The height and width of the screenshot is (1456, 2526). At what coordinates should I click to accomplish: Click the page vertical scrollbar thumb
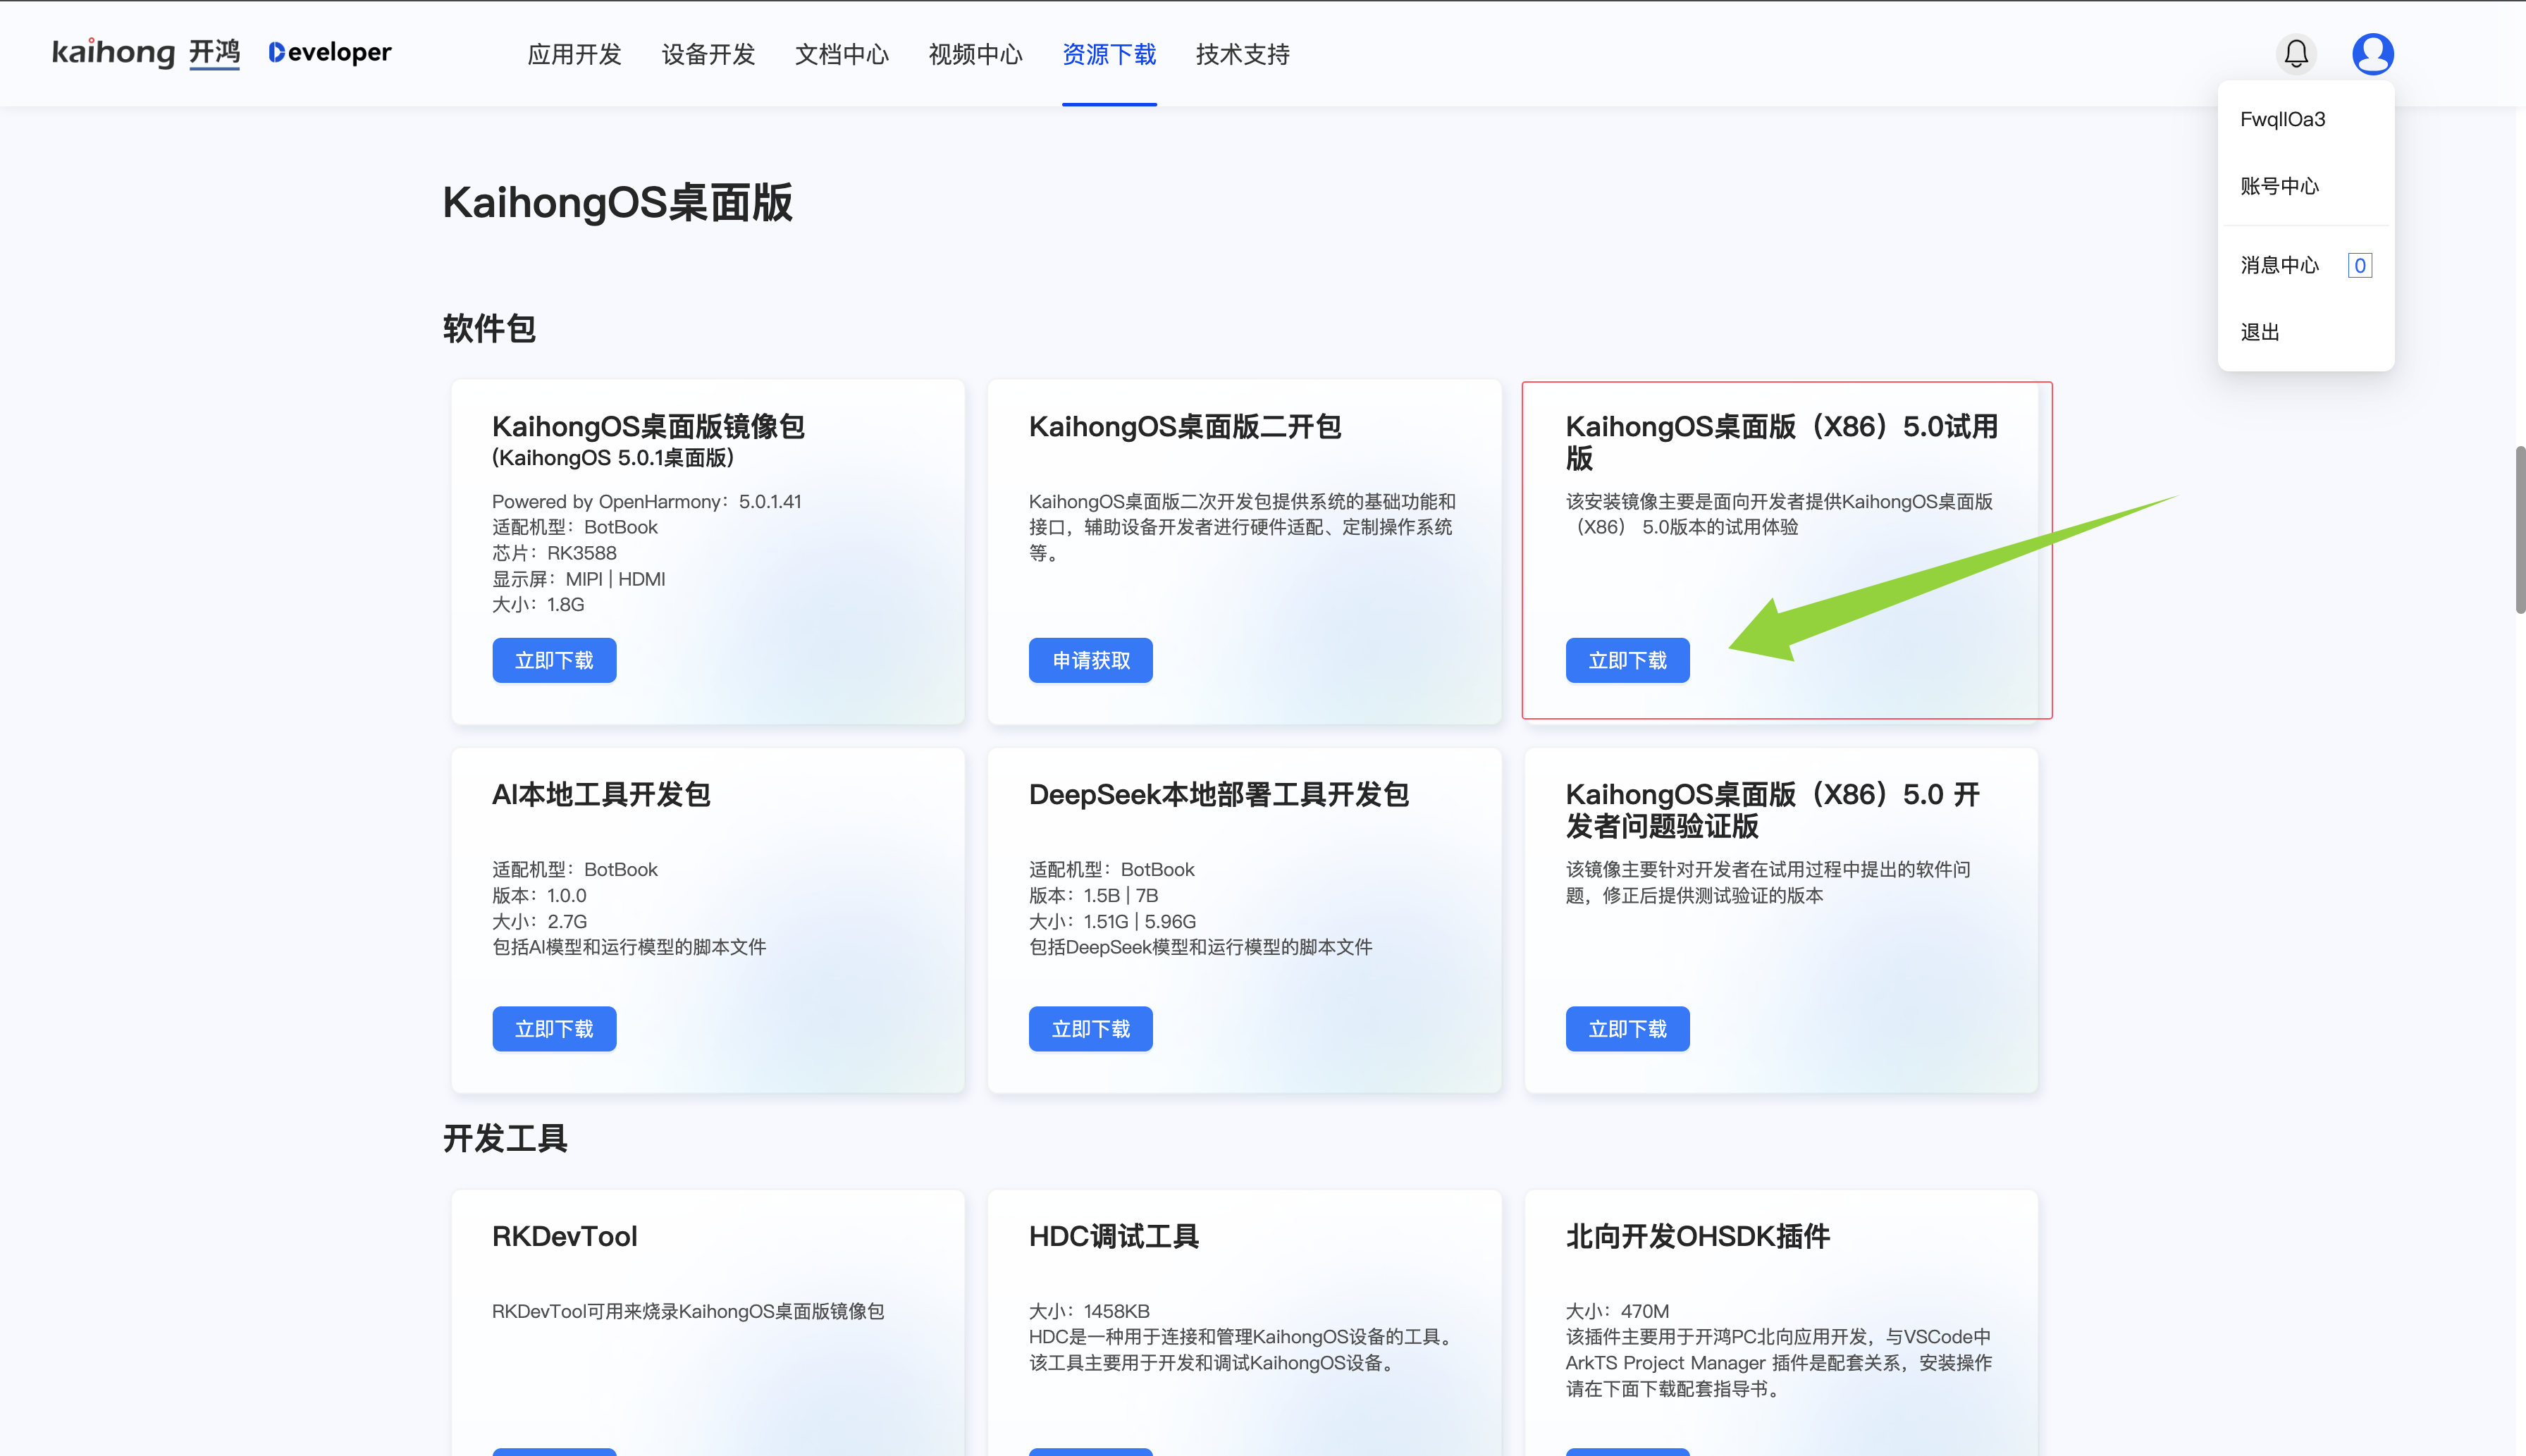[2519, 530]
